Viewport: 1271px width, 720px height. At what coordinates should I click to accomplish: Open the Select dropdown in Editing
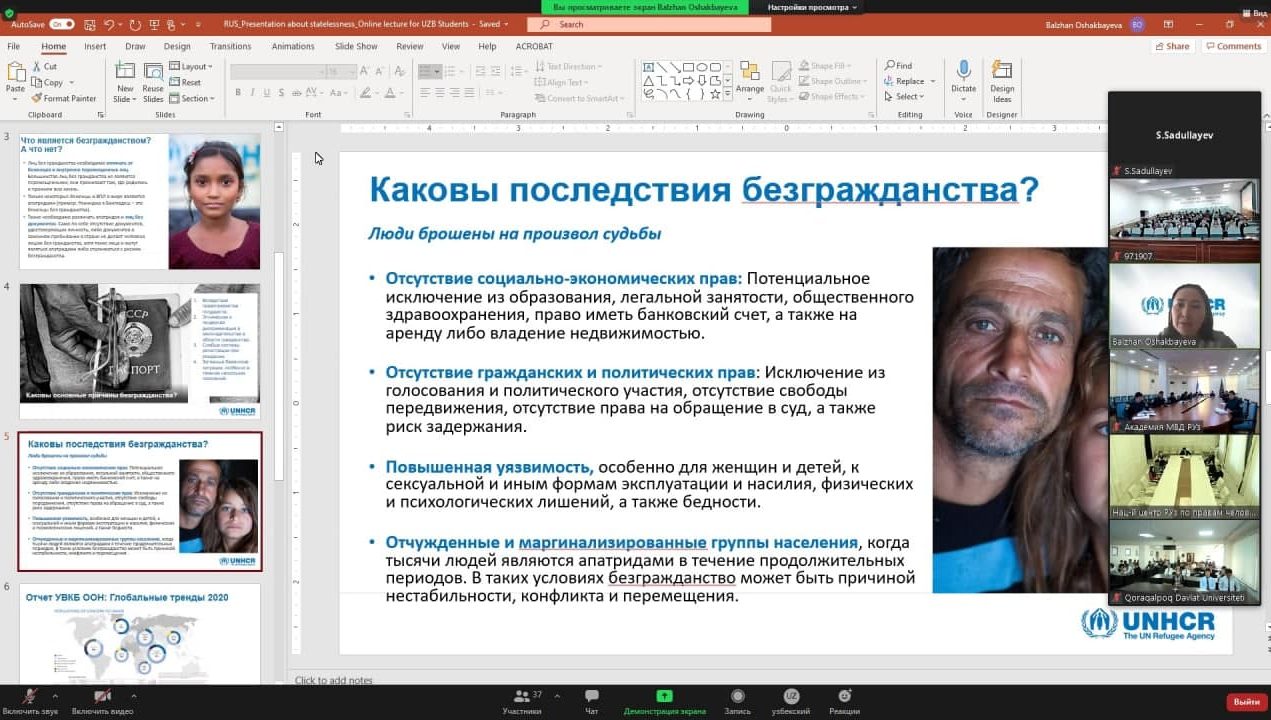click(906, 97)
